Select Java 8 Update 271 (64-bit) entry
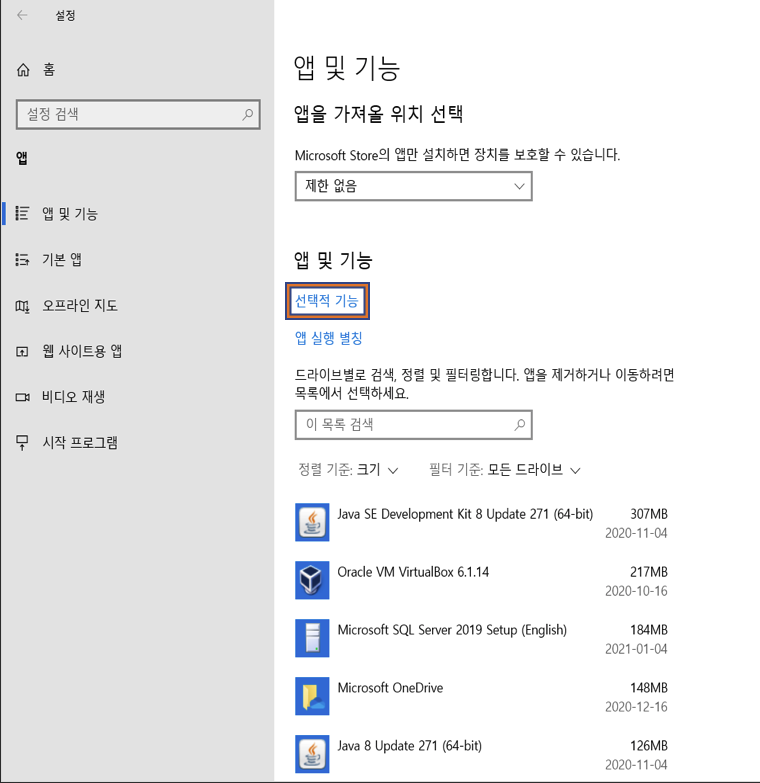Image resolution: width=760 pixels, height=783 pixels. (481, 754)
